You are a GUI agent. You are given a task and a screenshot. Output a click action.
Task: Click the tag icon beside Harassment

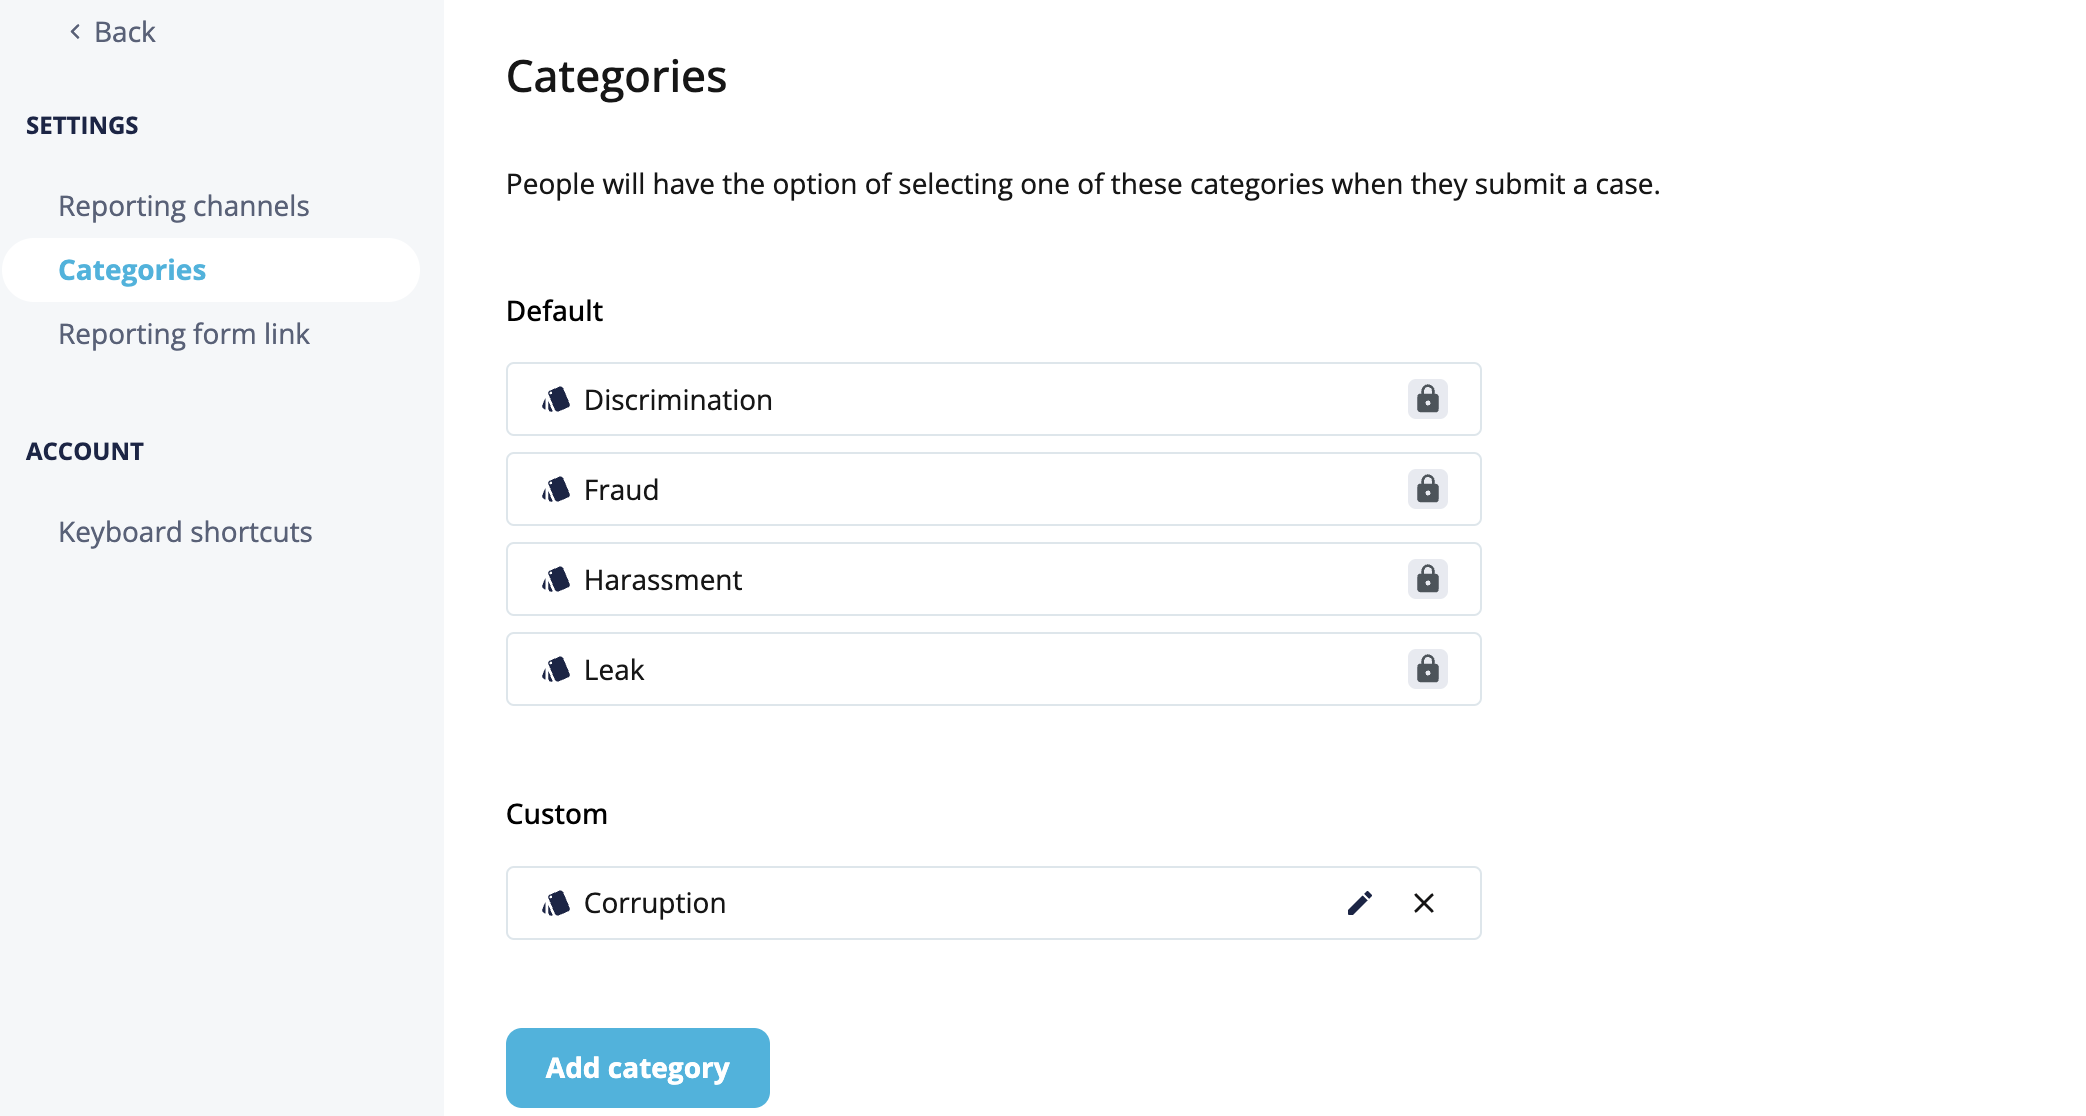coord(556,580)
